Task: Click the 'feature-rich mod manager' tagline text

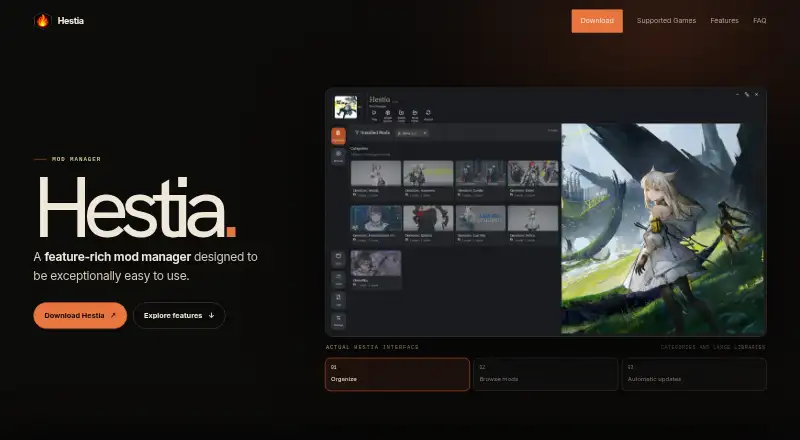Action: pos(118,257)
